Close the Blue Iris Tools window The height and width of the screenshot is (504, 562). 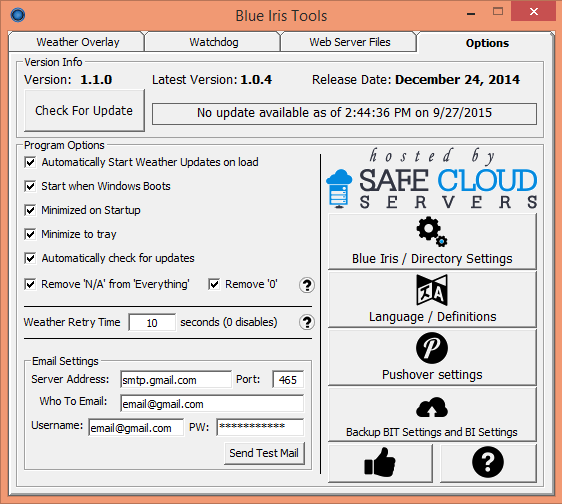pos(534,11)
